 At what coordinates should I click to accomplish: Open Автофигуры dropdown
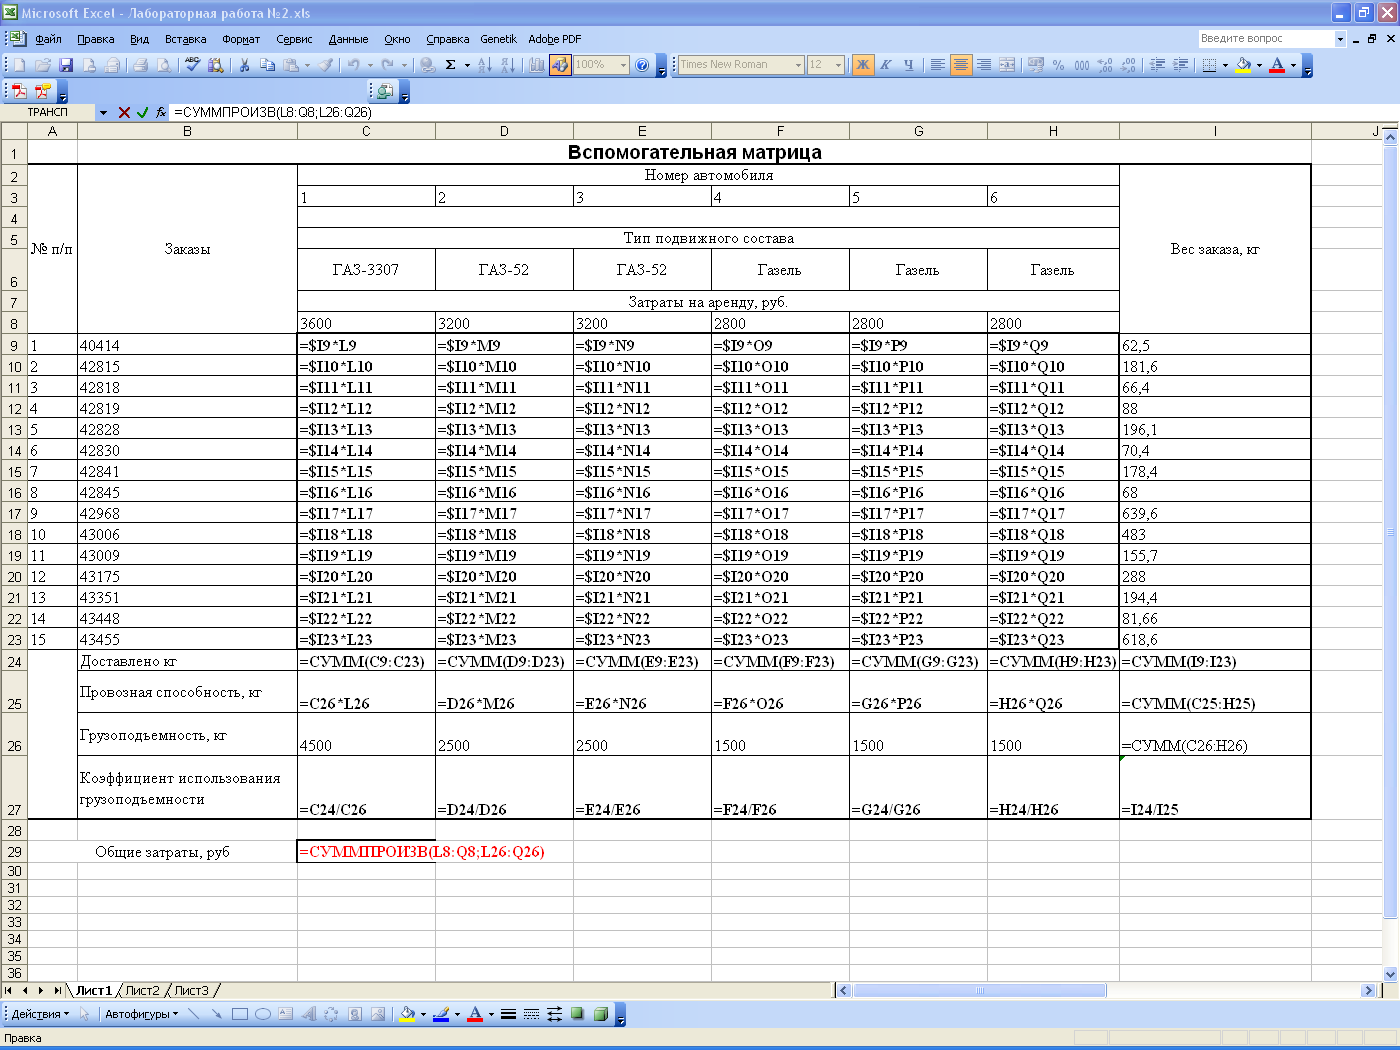coord(141,1014)
